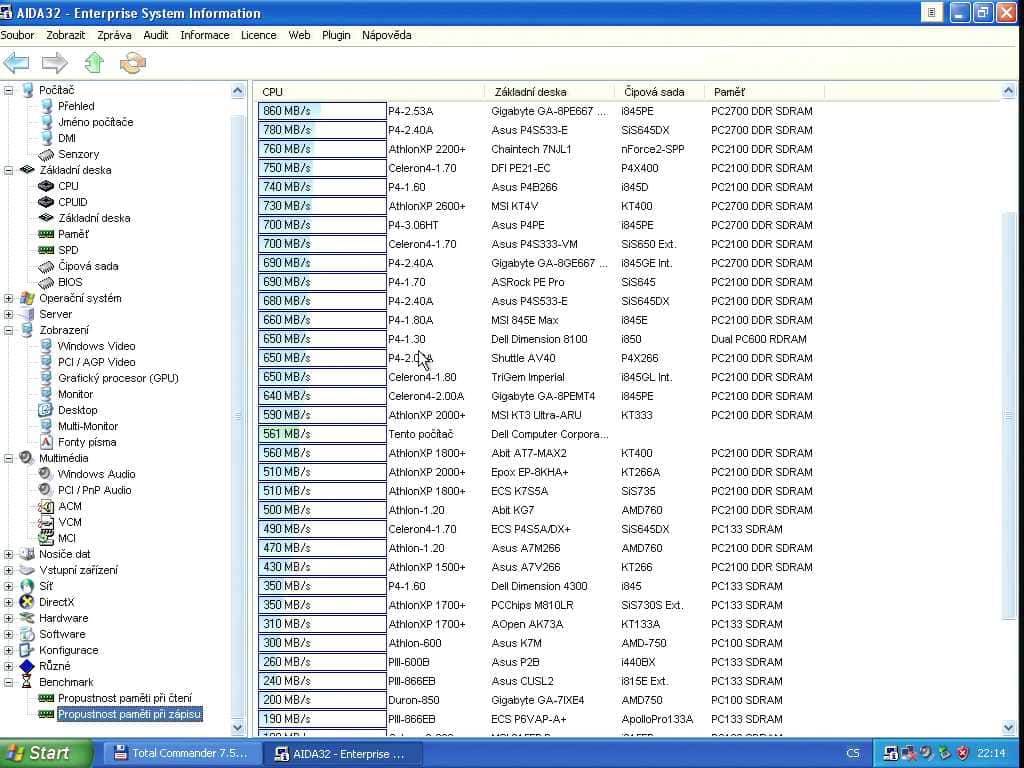Screen dimensions: 1024x768
Task: Click the 561 MB/s Tento počítač bar
Action: [x=322, y=434]
